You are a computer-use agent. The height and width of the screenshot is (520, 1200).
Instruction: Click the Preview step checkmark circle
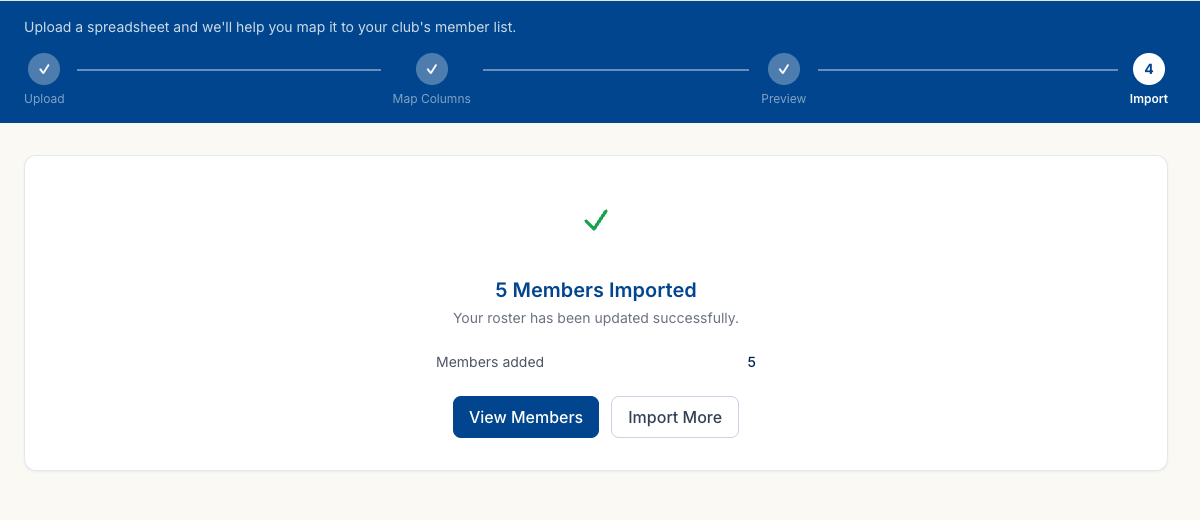pyautogui.click(x=783, y=69)
